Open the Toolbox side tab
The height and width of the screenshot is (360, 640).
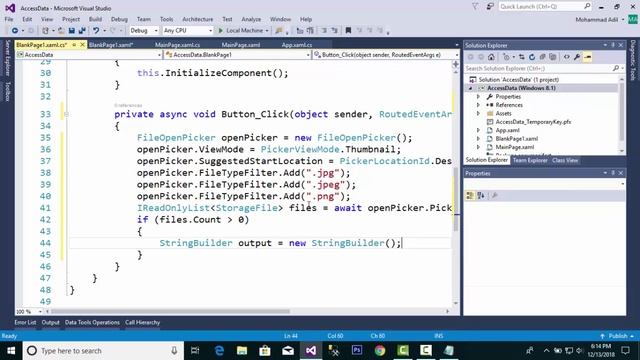[x=8, y=91]
